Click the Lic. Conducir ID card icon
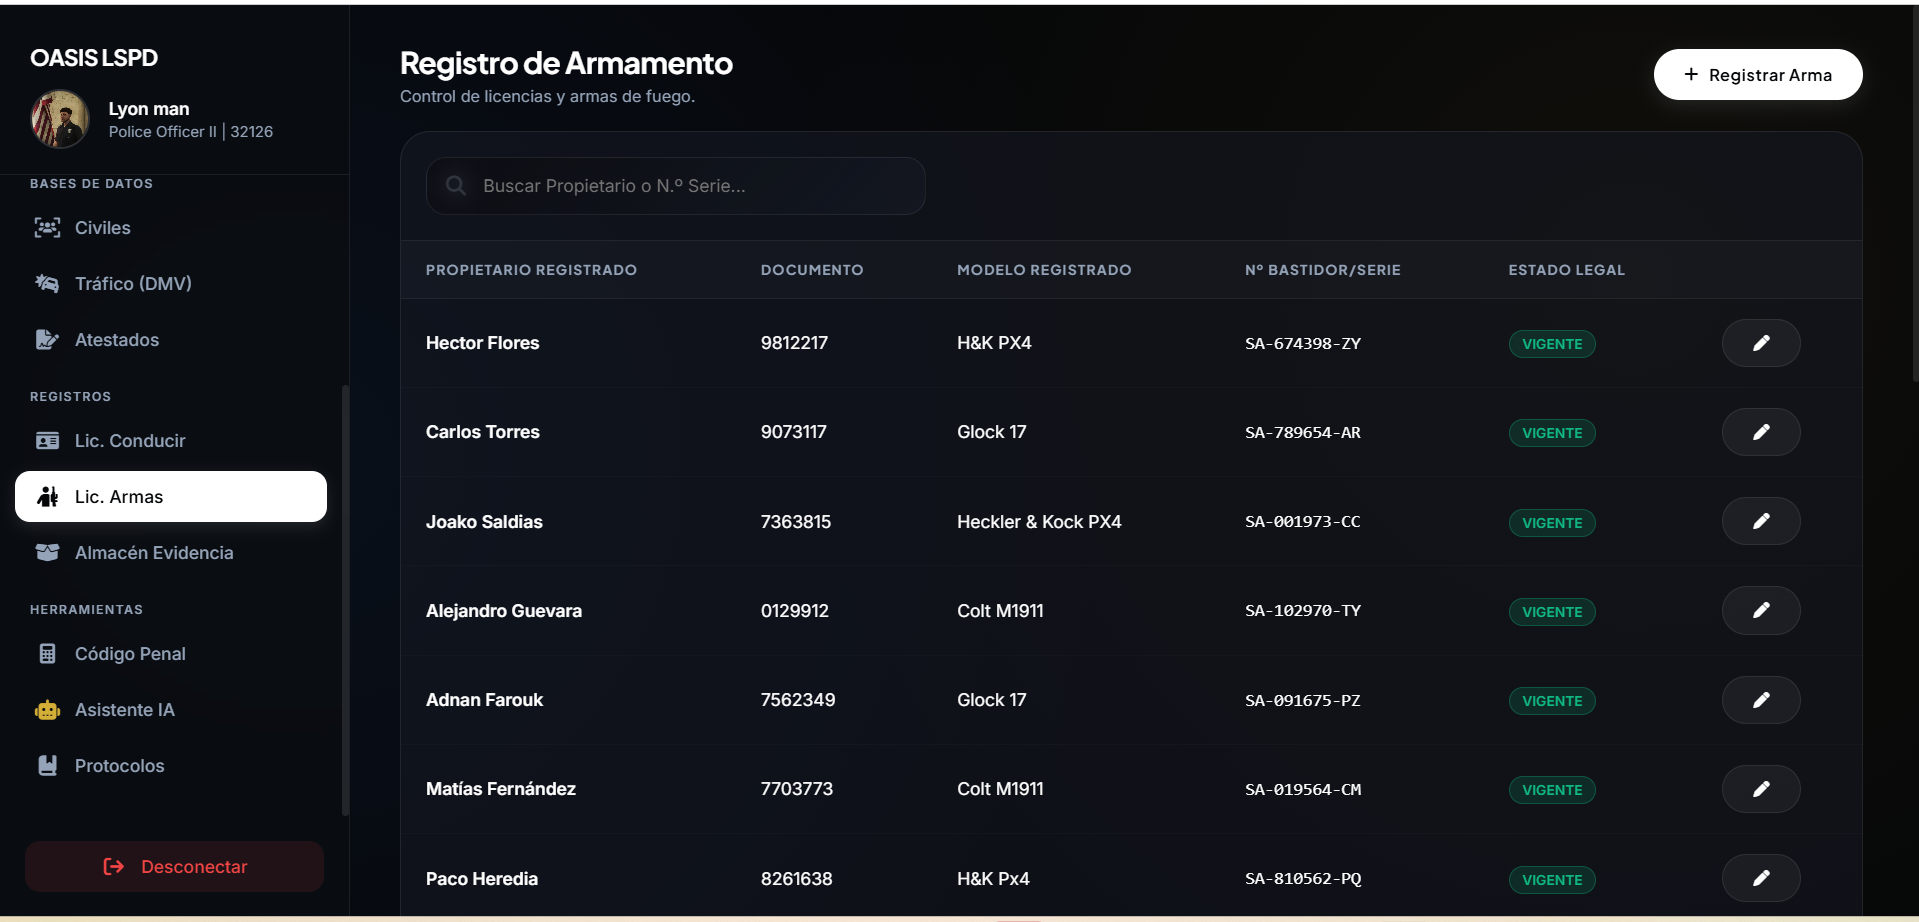The height and width of the screenshot is (922, 1919). (47, 441)
